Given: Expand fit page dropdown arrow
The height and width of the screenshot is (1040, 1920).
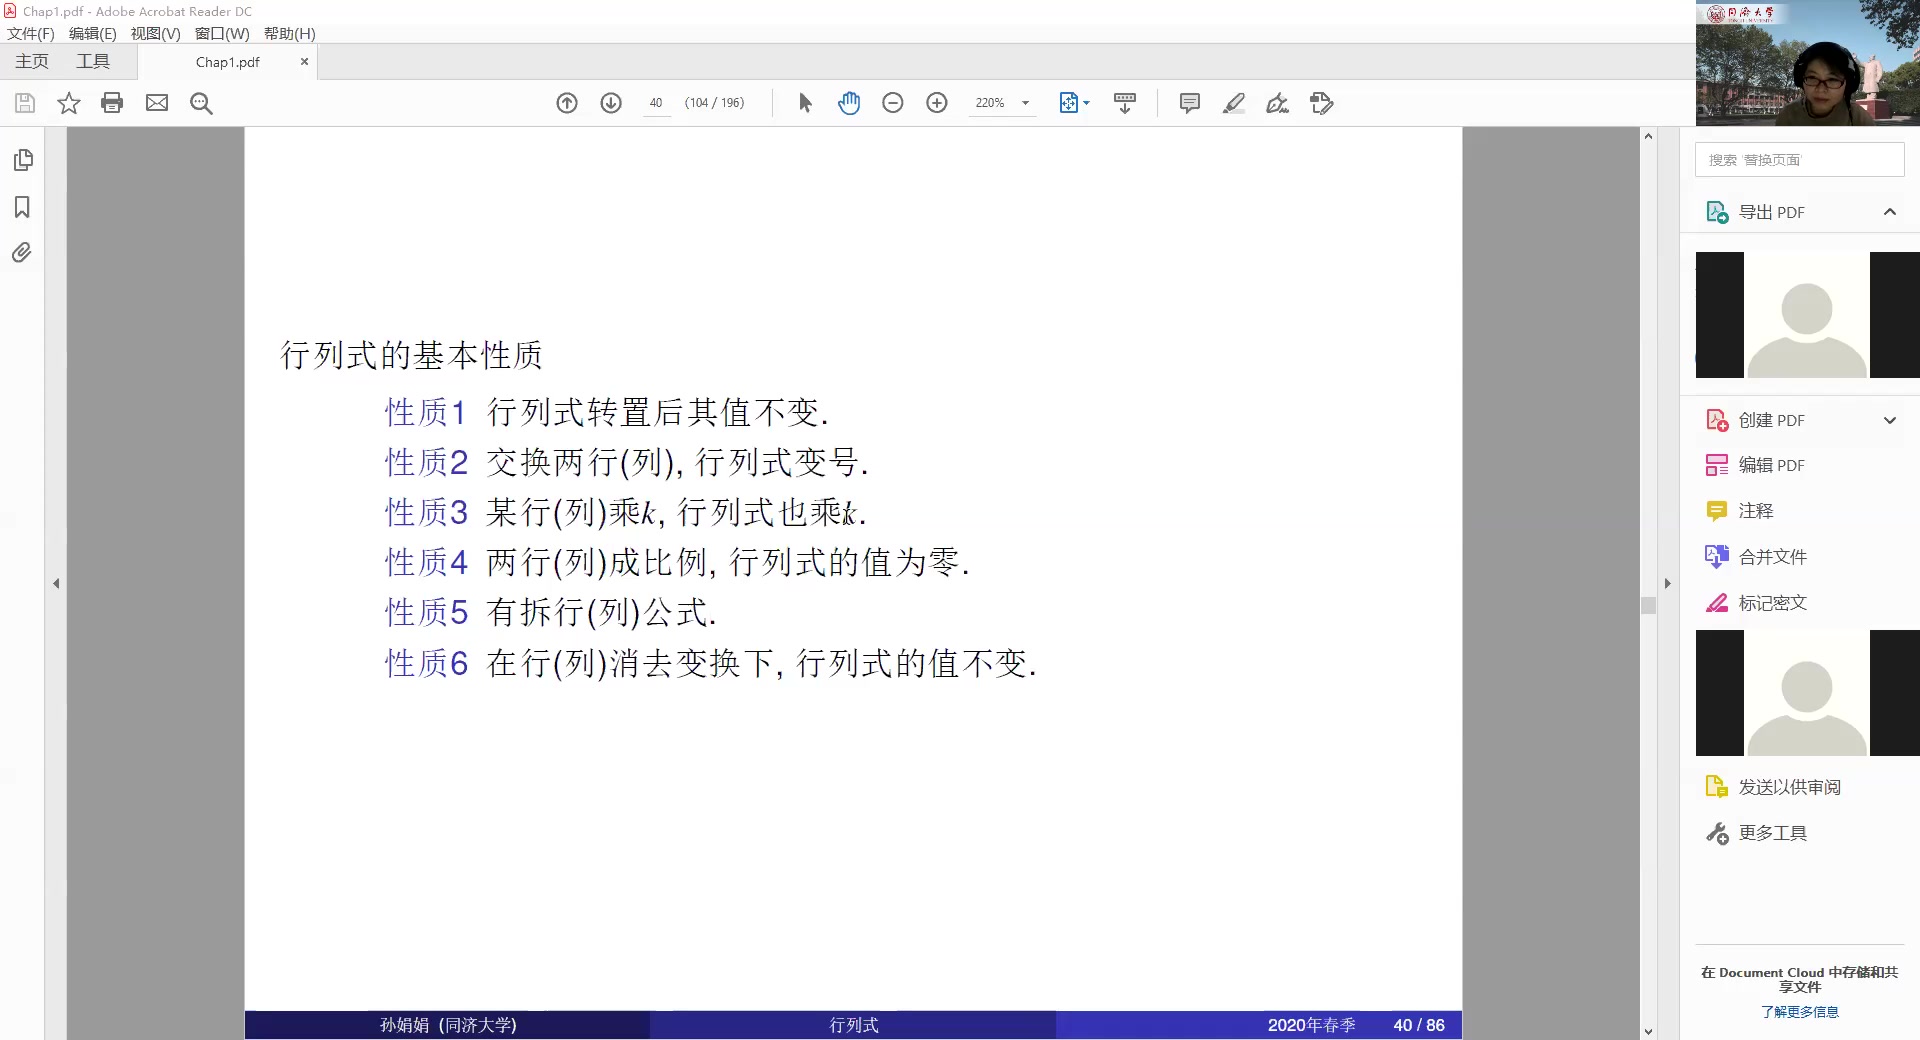Looking at the screenshot, I should click(x=1087, y=103).
